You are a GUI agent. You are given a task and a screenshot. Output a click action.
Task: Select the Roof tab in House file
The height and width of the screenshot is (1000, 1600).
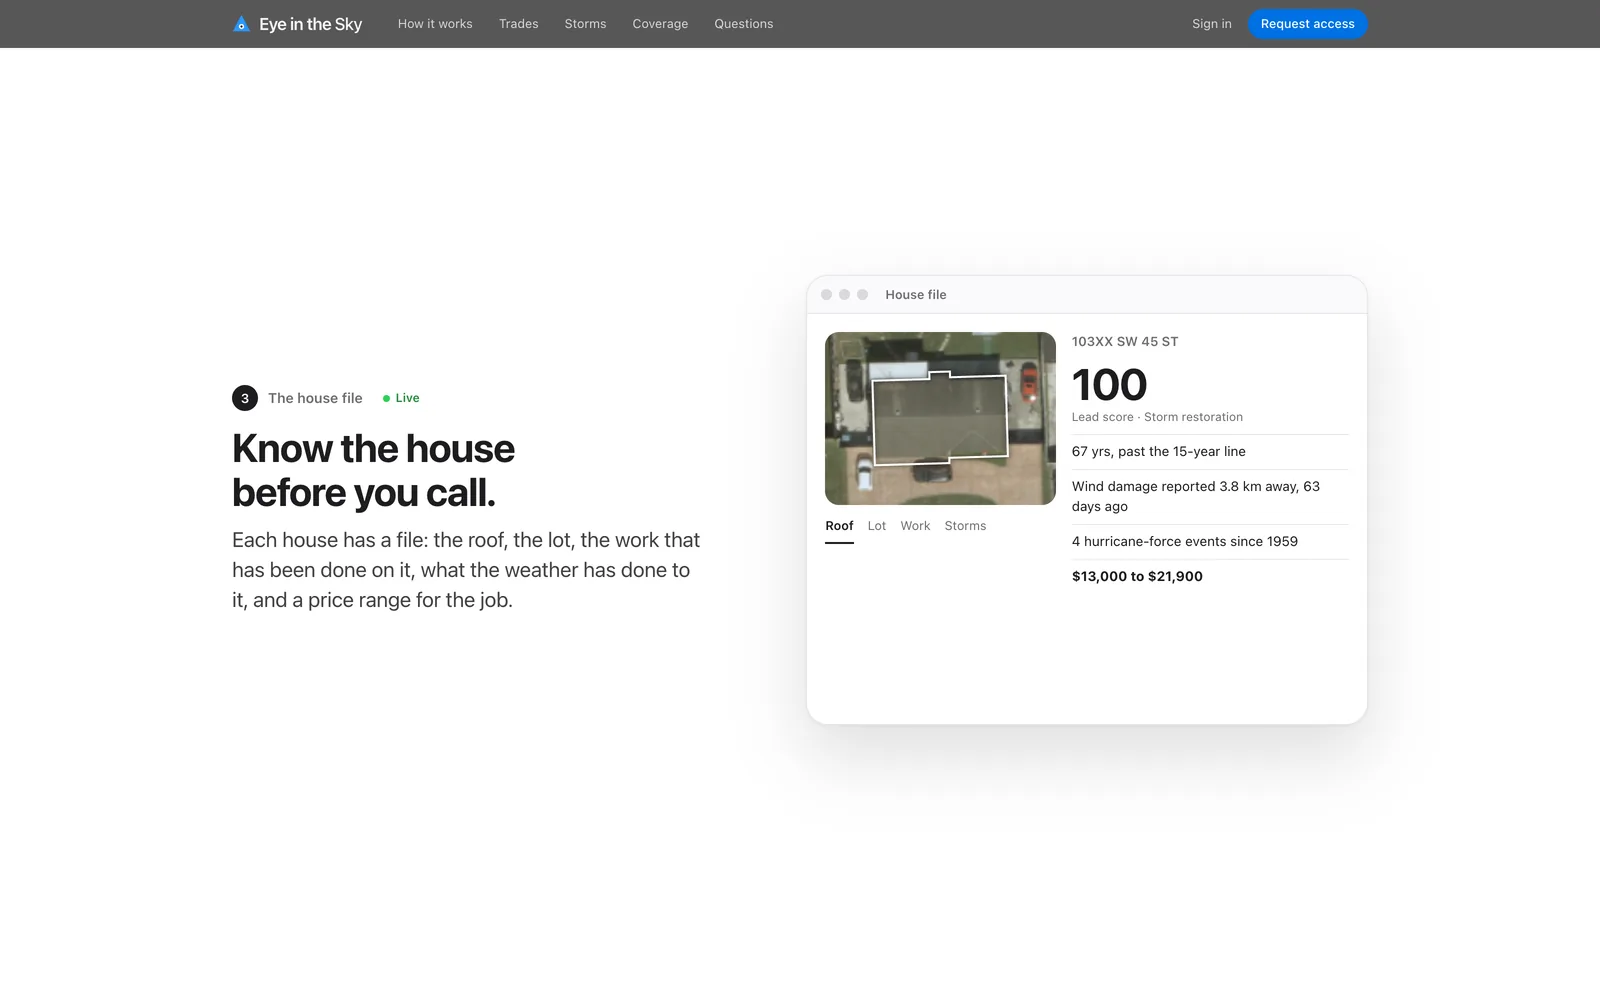point(839,526)
